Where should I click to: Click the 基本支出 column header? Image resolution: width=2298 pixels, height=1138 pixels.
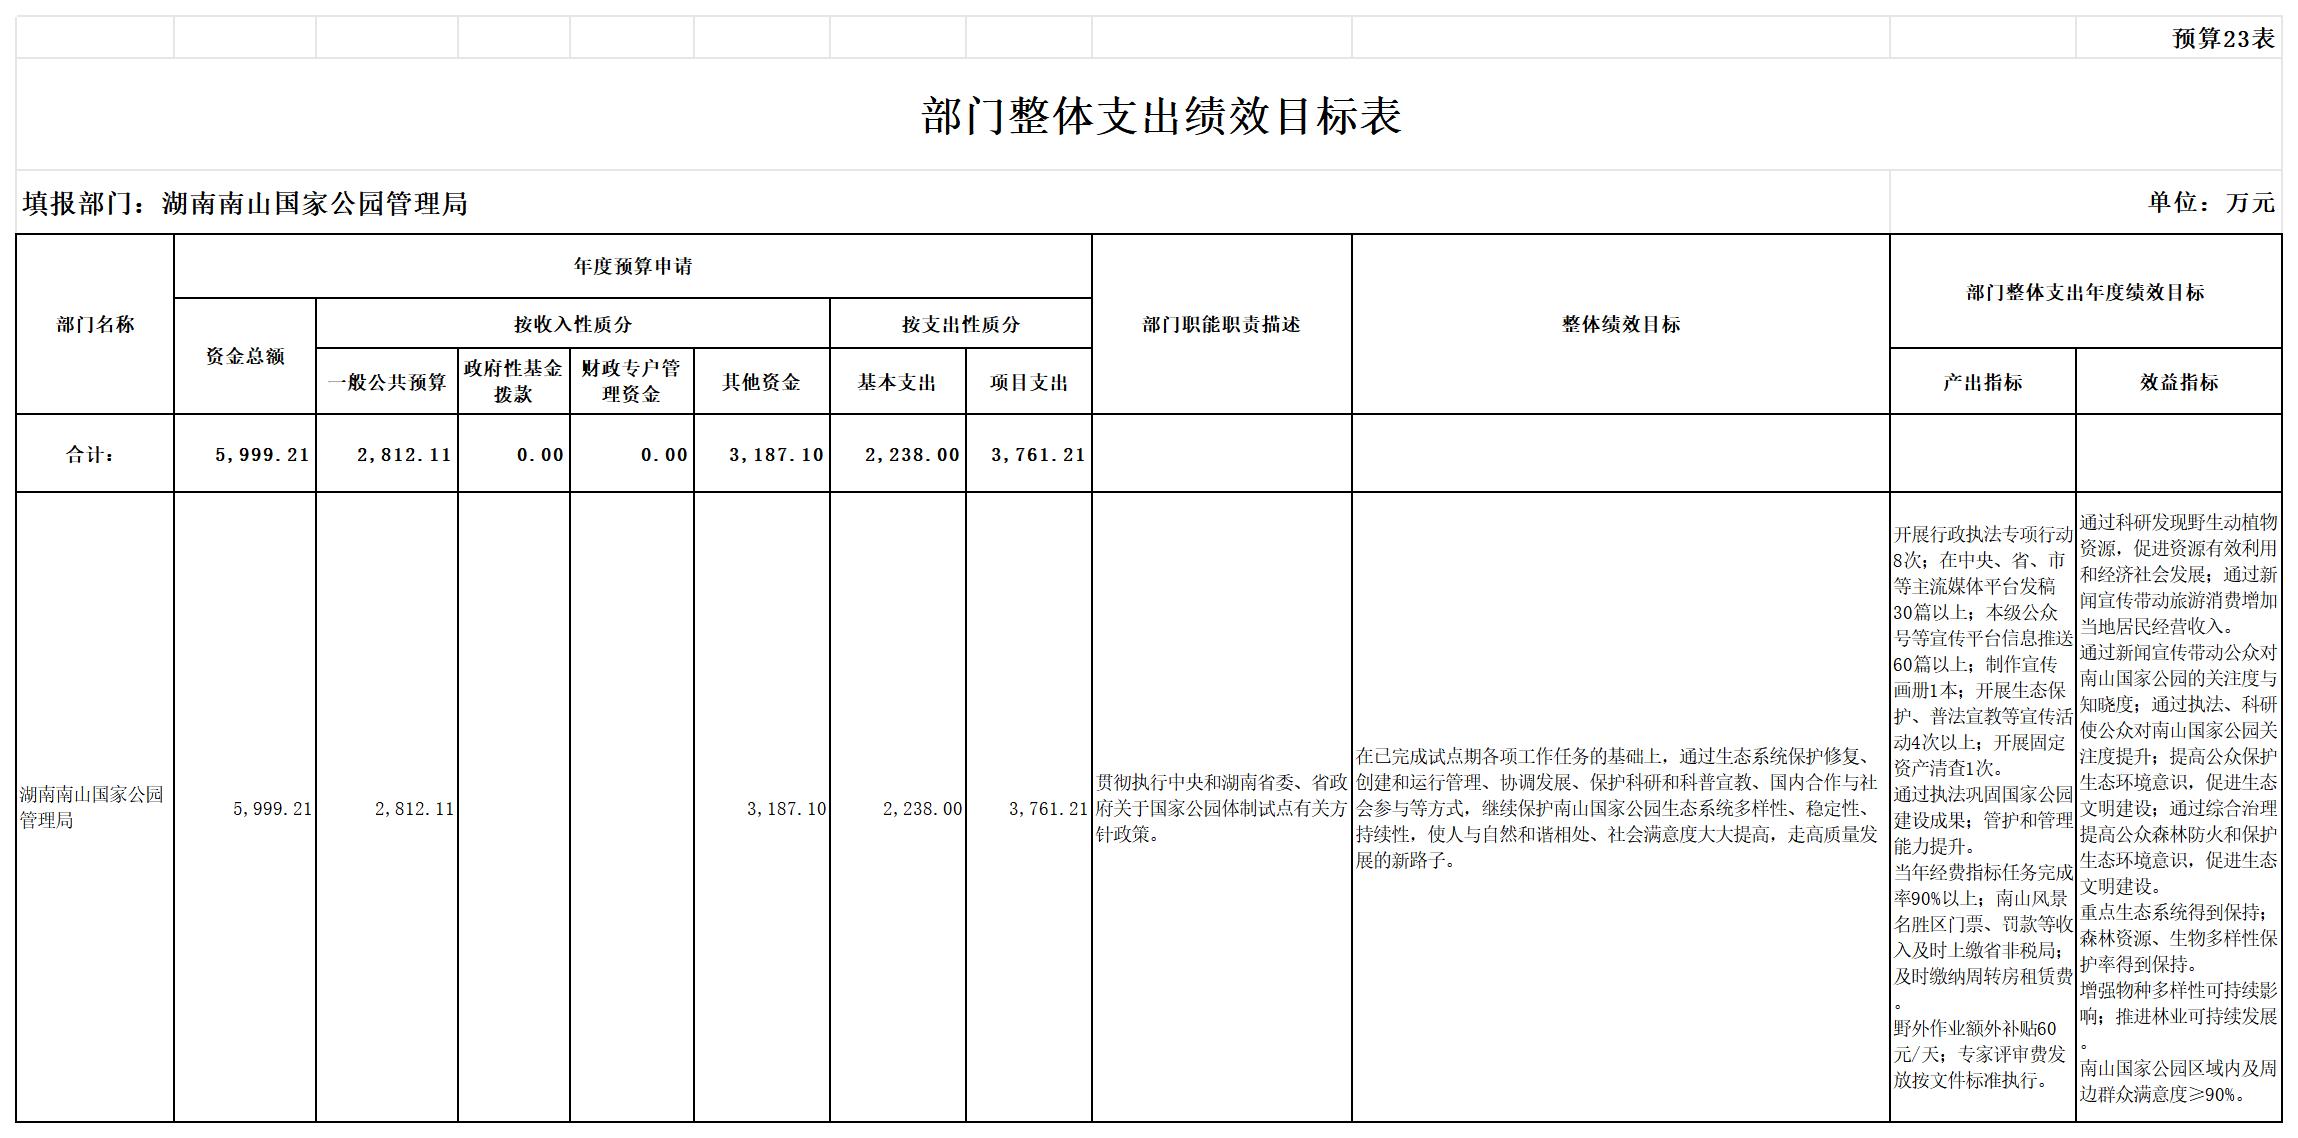(x=897, y=382)
